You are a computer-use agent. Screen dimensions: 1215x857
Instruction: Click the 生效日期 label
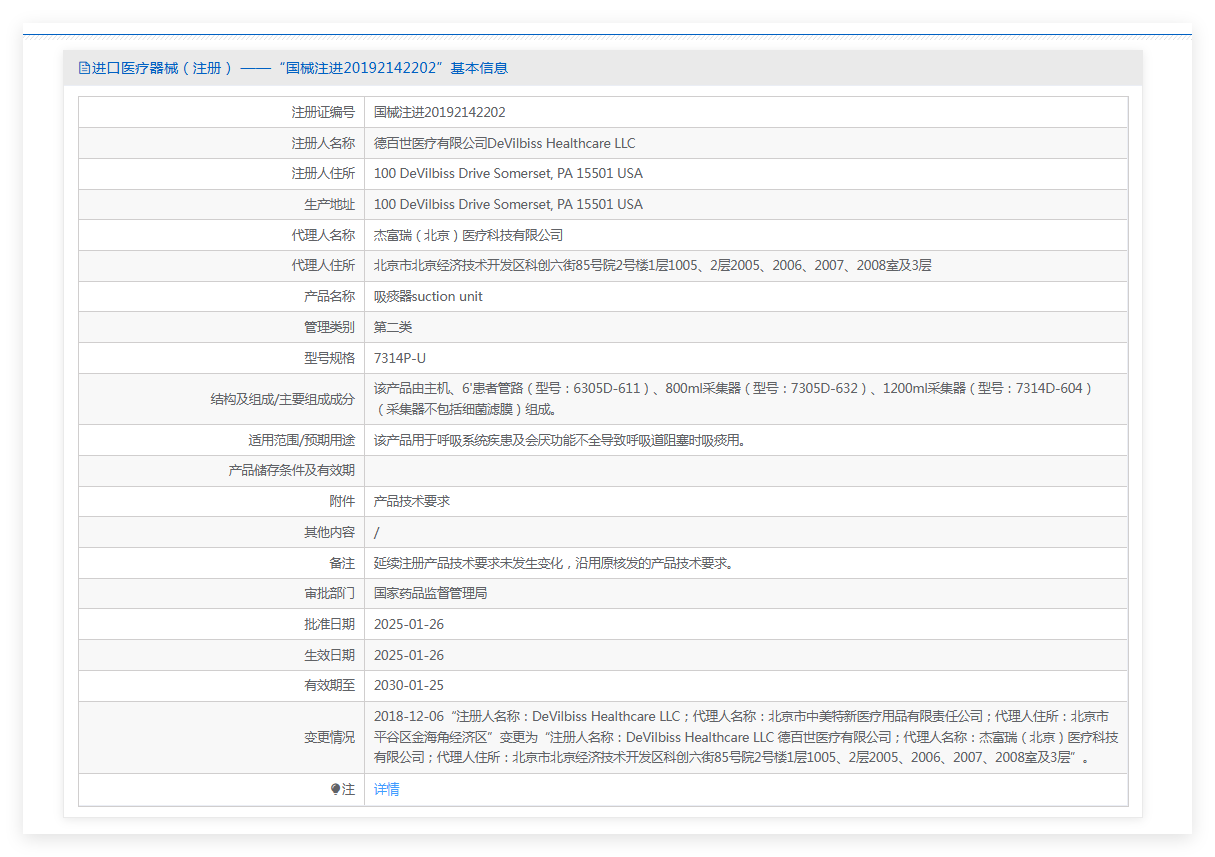(329, 655)
